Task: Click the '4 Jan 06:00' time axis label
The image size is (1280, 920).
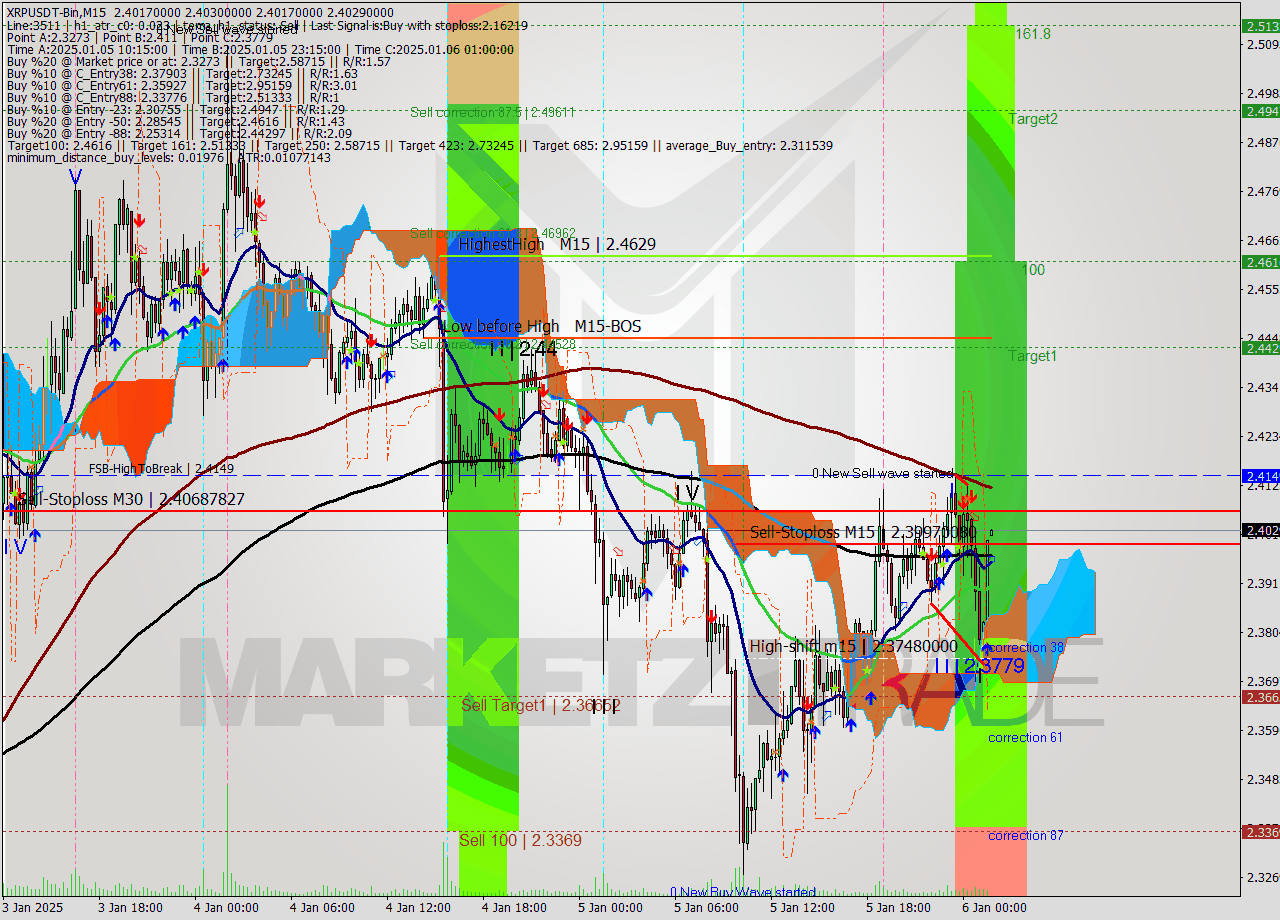Action: tap(322, 908)
